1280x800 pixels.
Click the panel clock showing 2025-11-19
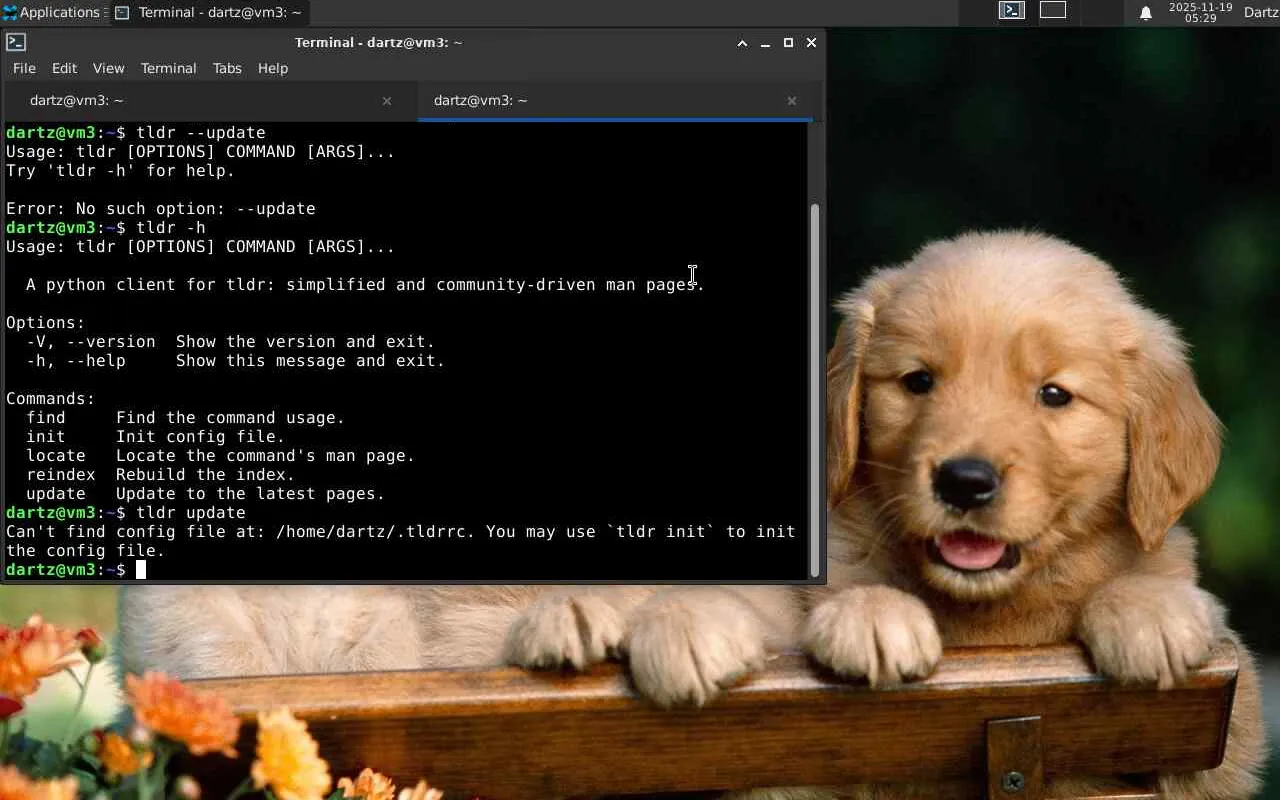coord(1200,12)
